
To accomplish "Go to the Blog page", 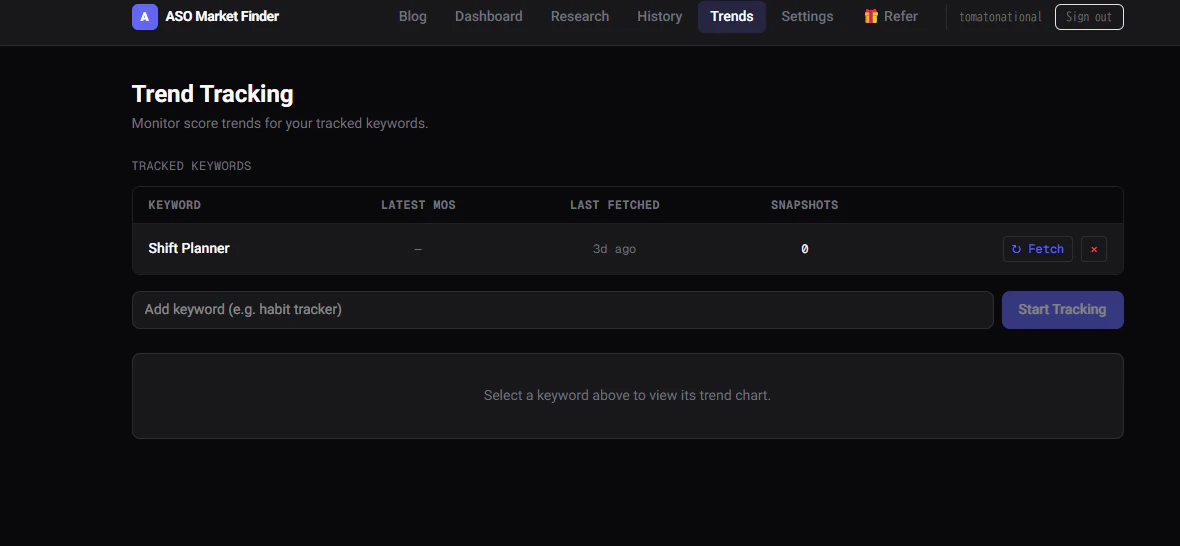I will point(412,17).
